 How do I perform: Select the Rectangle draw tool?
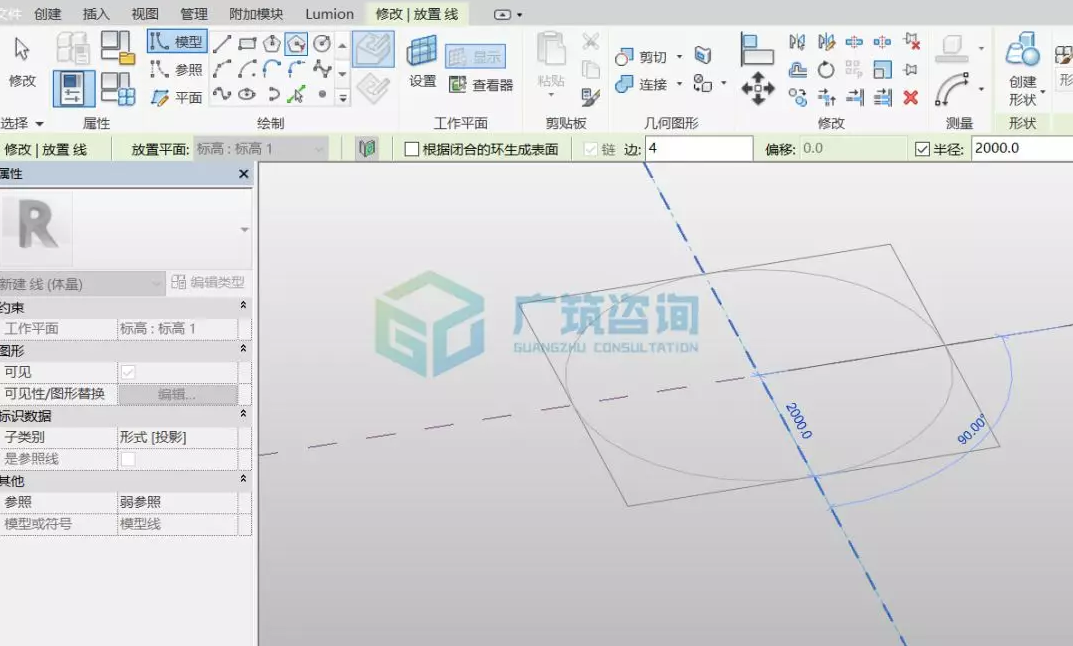(247, 44)
